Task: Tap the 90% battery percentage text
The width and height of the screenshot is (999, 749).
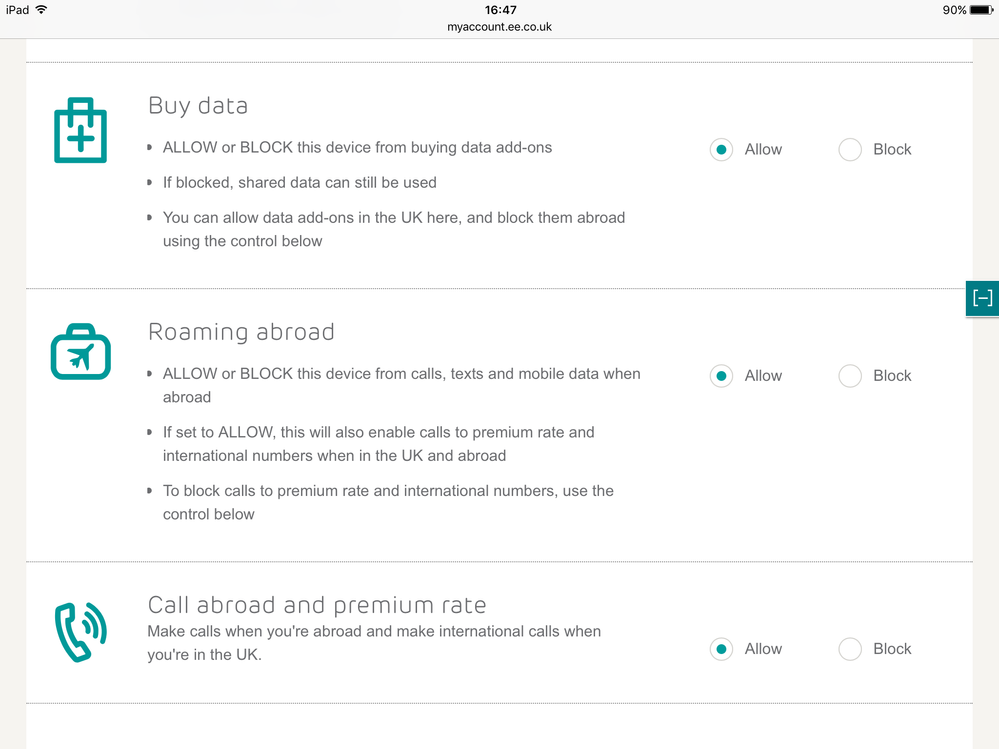Action: click(x=953, y=10)
